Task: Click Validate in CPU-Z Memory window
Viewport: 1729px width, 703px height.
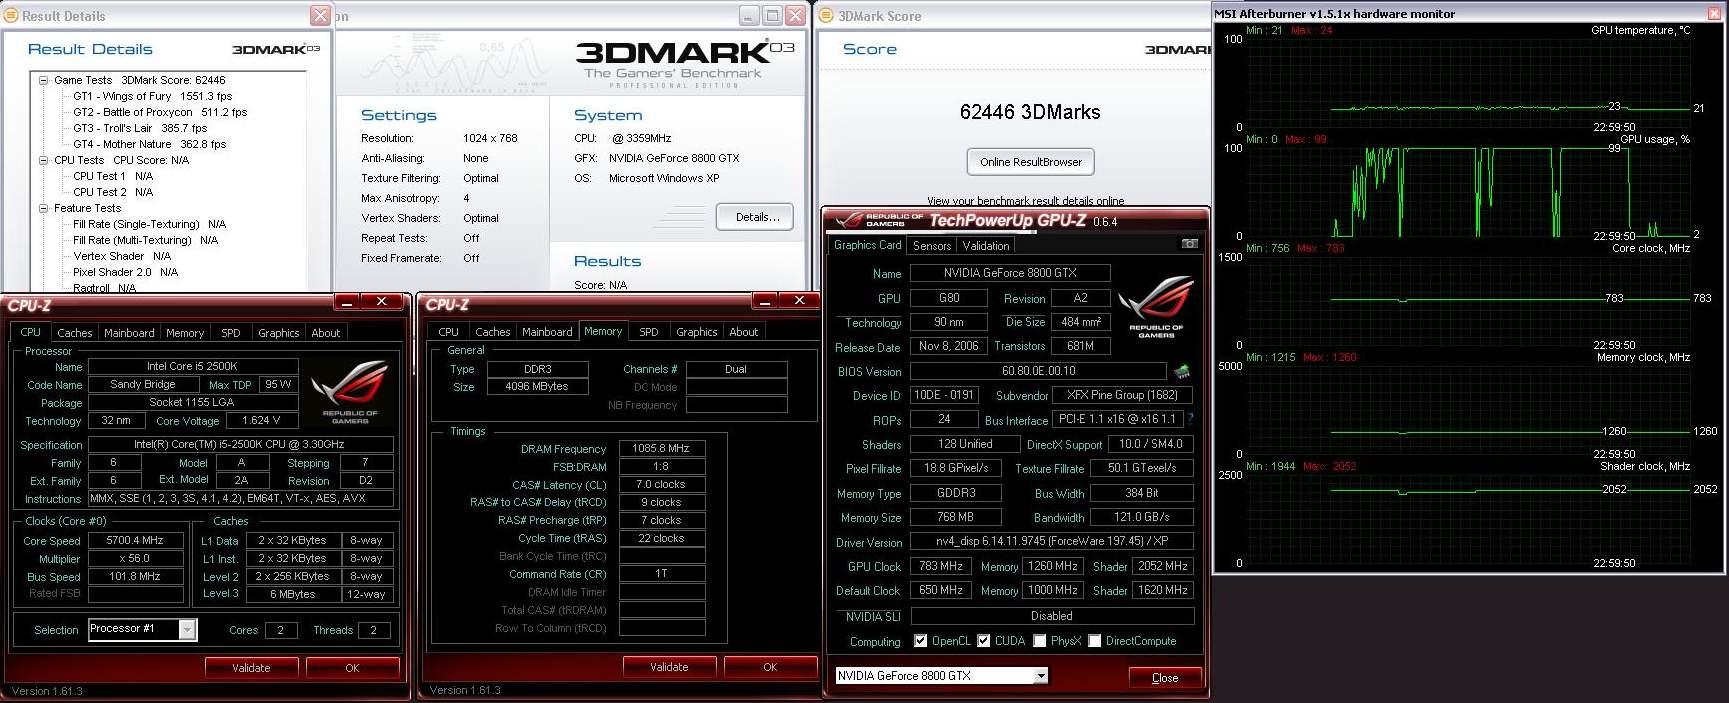Action: [x=670, y=666]
